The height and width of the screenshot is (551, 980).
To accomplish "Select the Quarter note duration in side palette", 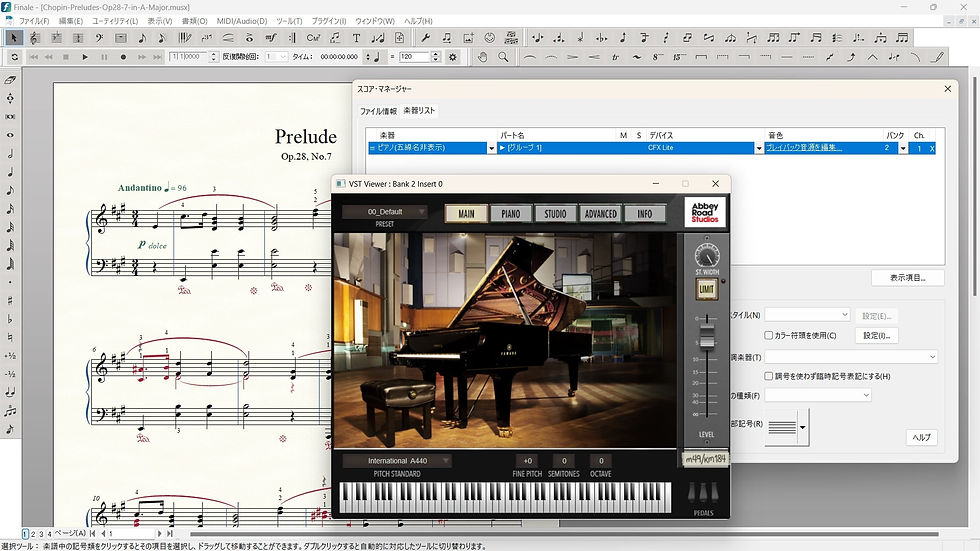I will (x=10, y=172).
